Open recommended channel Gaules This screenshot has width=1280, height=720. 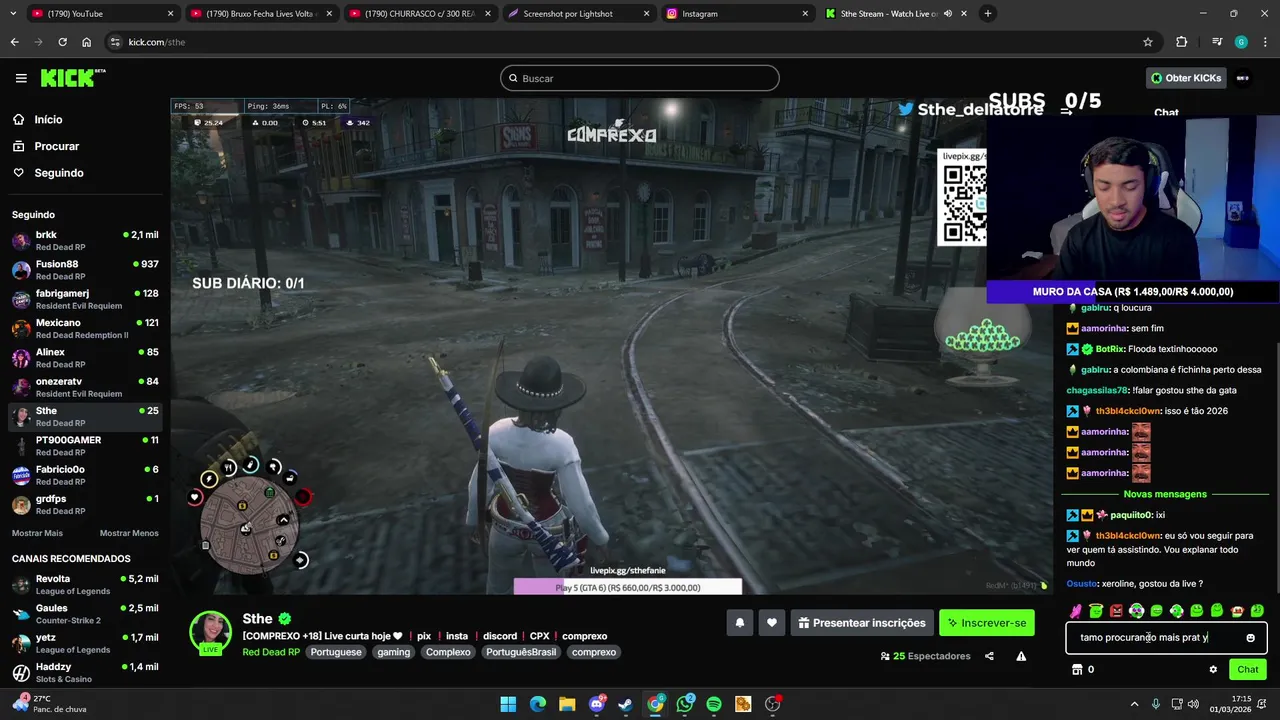(85, 614)
